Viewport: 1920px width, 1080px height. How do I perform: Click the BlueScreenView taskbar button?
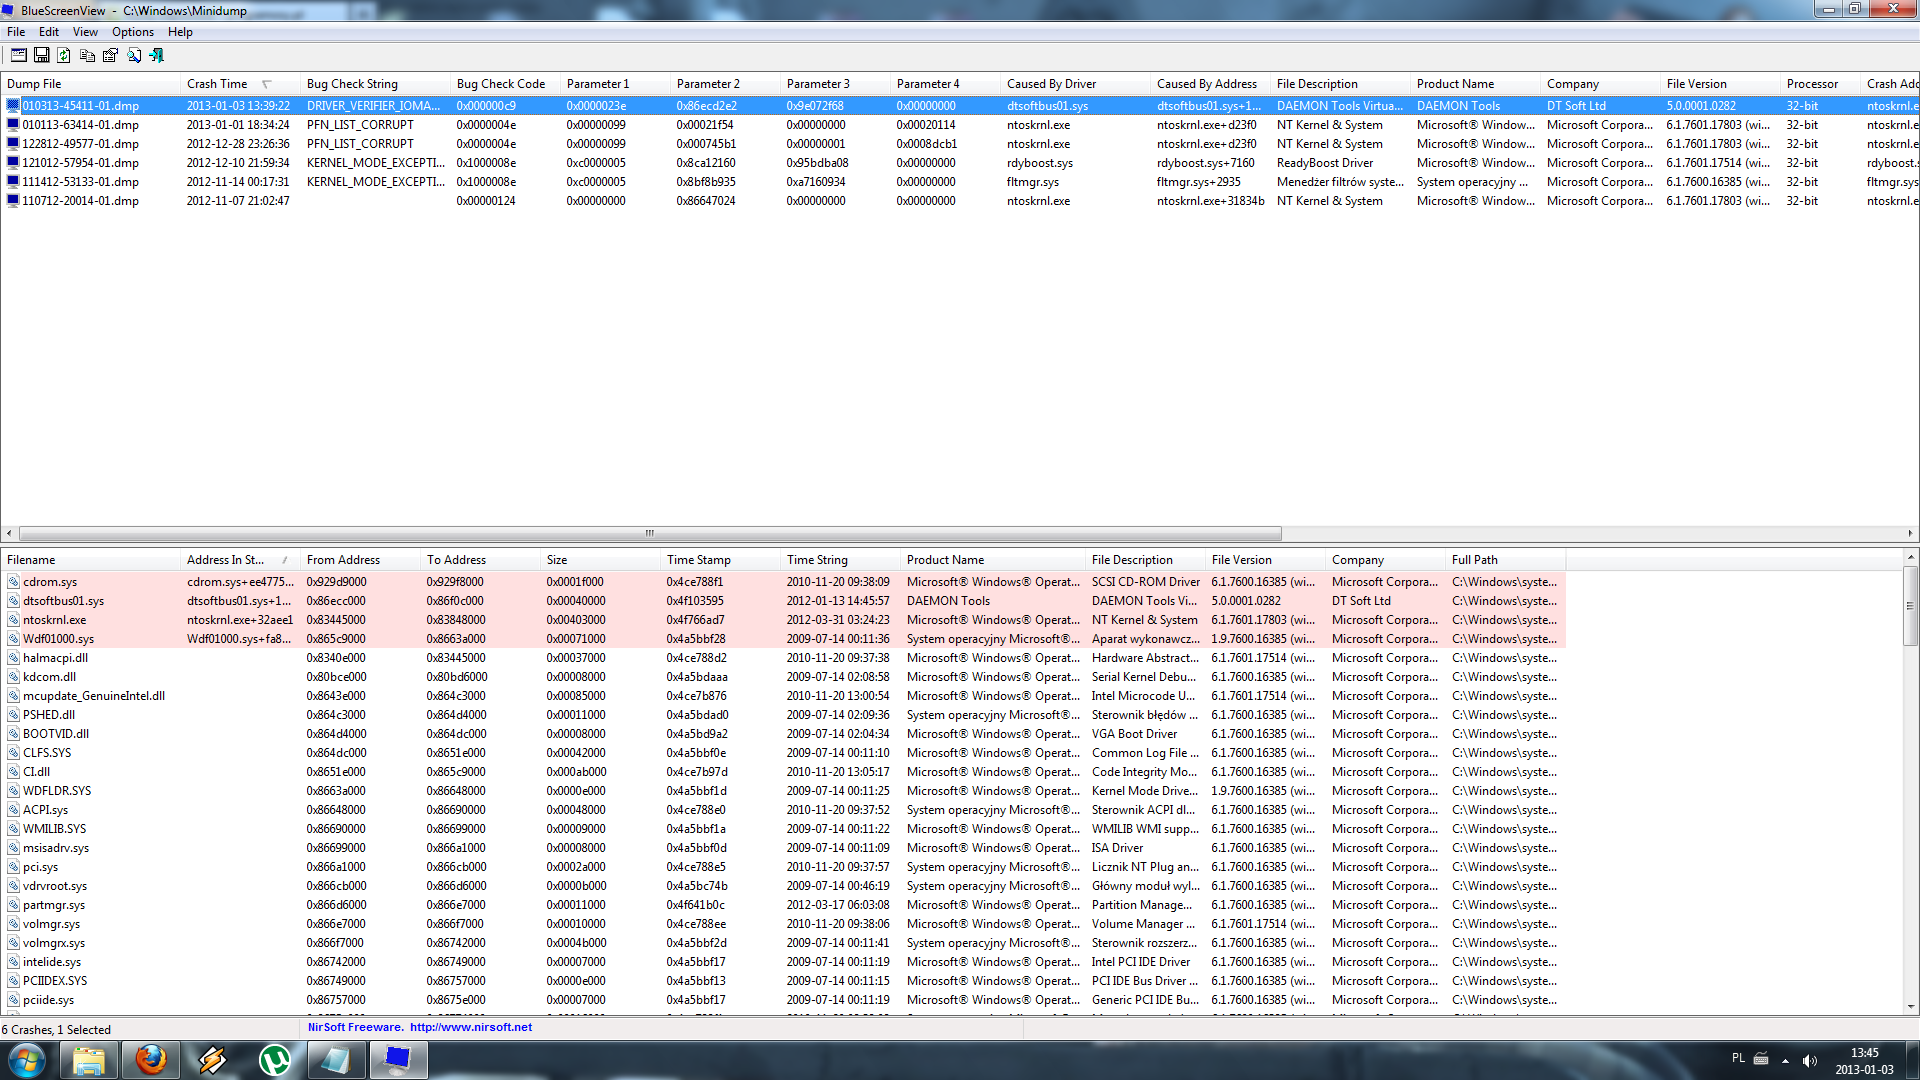399,1060
